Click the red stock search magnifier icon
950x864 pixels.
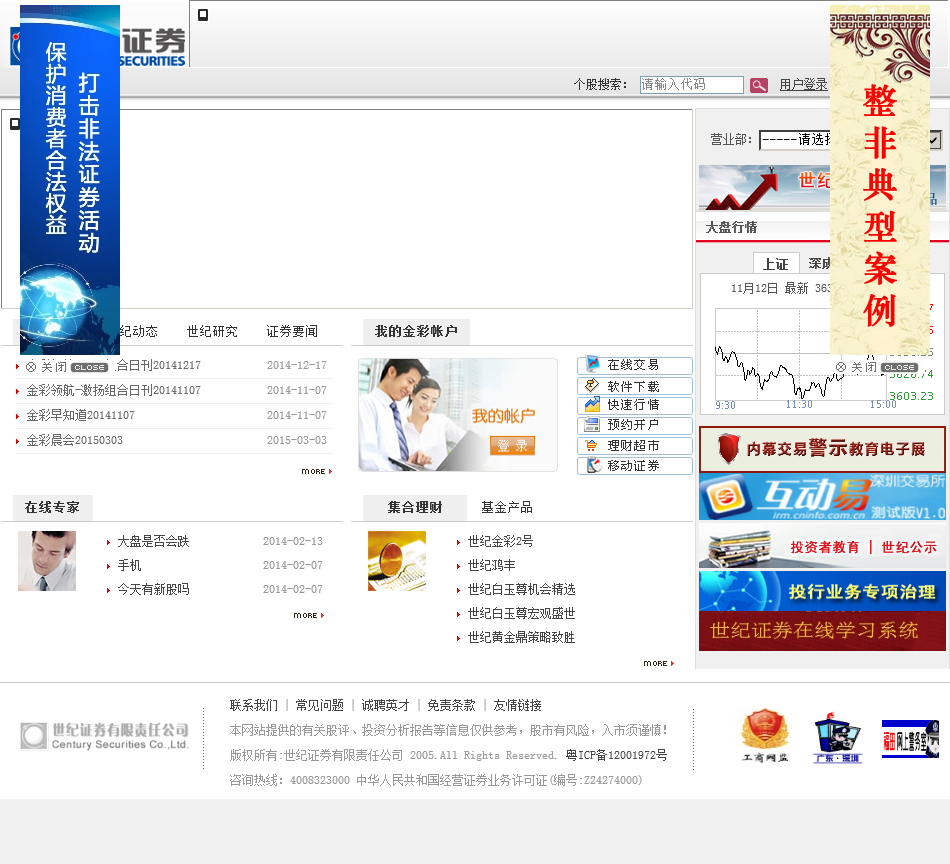(x=758, y=85)
